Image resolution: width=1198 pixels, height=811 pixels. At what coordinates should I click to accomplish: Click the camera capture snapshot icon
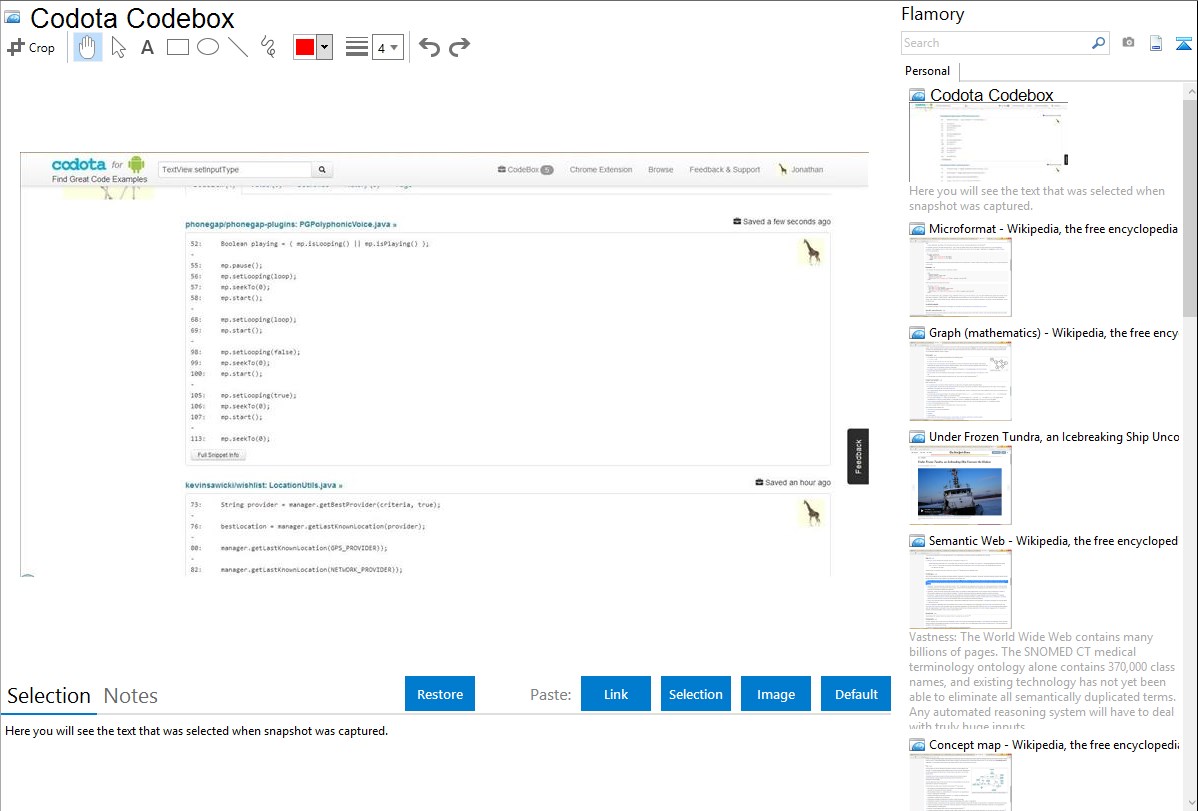[x=1128, y=43]
